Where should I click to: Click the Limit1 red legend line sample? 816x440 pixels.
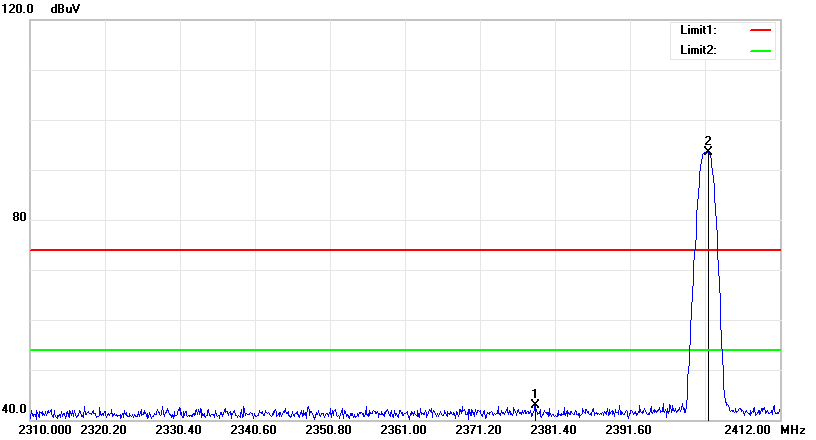760,30
